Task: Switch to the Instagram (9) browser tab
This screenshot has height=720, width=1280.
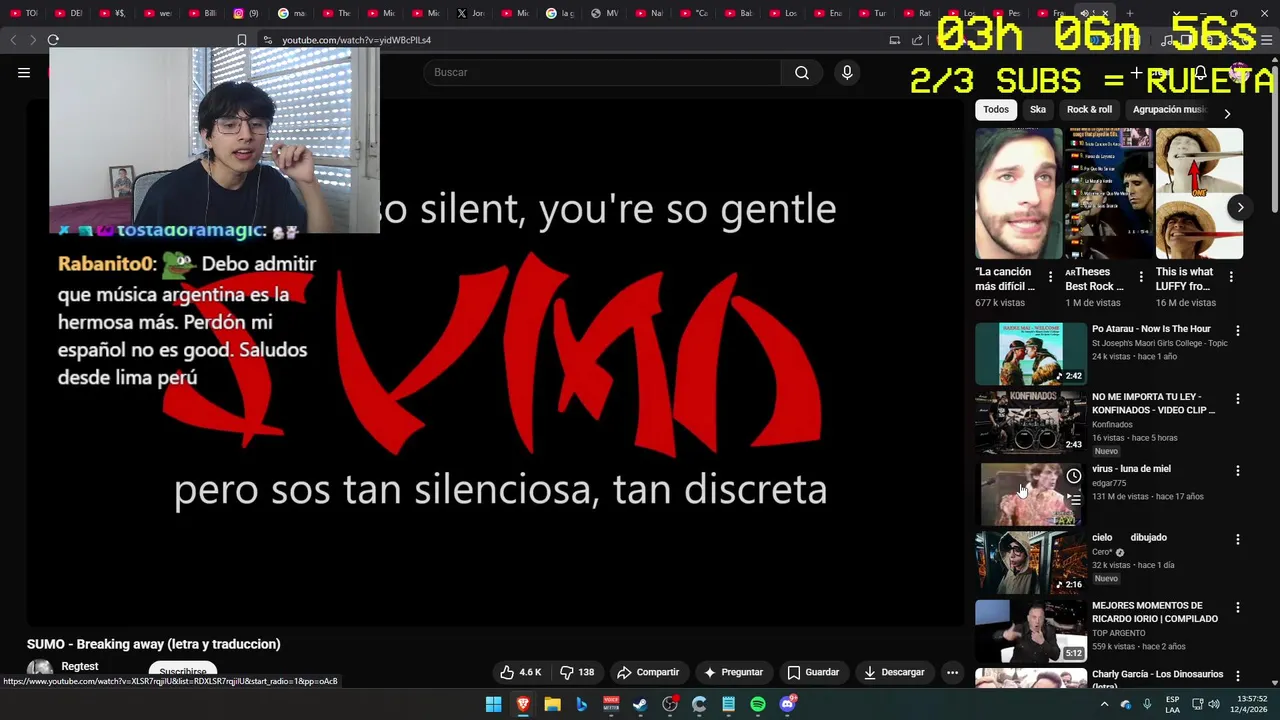Action: coord(246,13)
